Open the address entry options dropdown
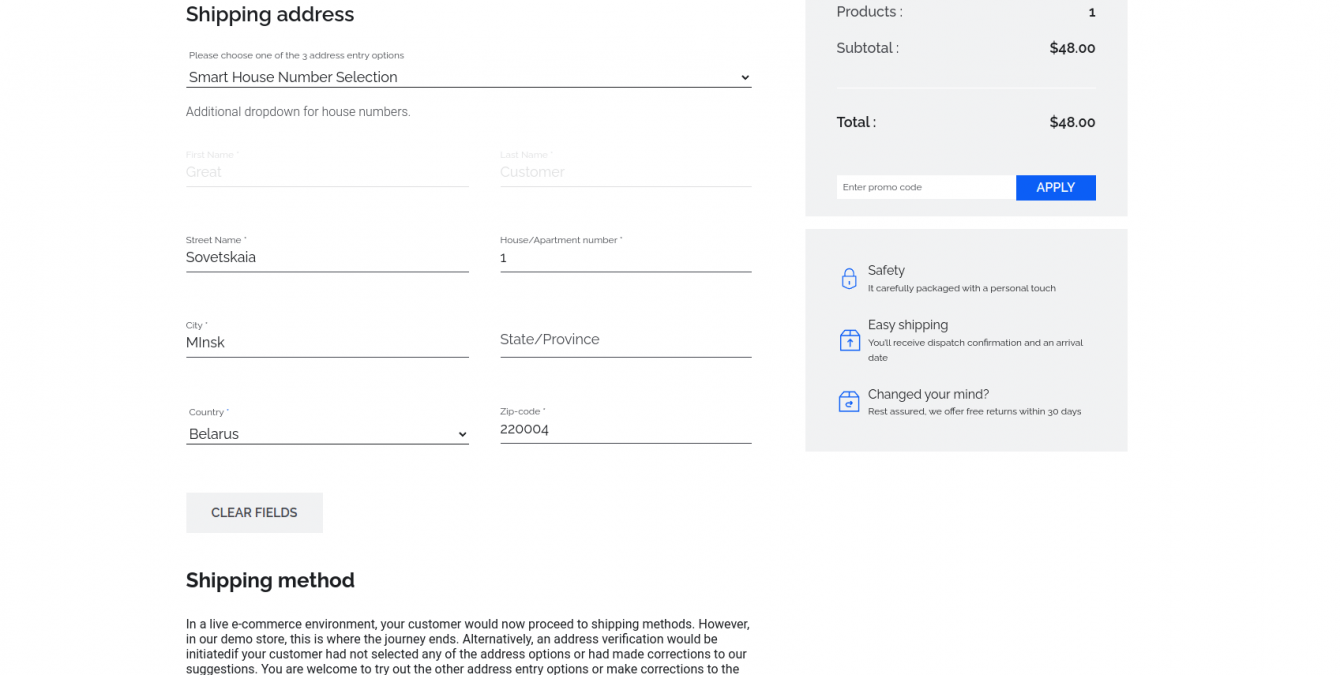This screenshot has width=1340, height=675. (468, 77)
